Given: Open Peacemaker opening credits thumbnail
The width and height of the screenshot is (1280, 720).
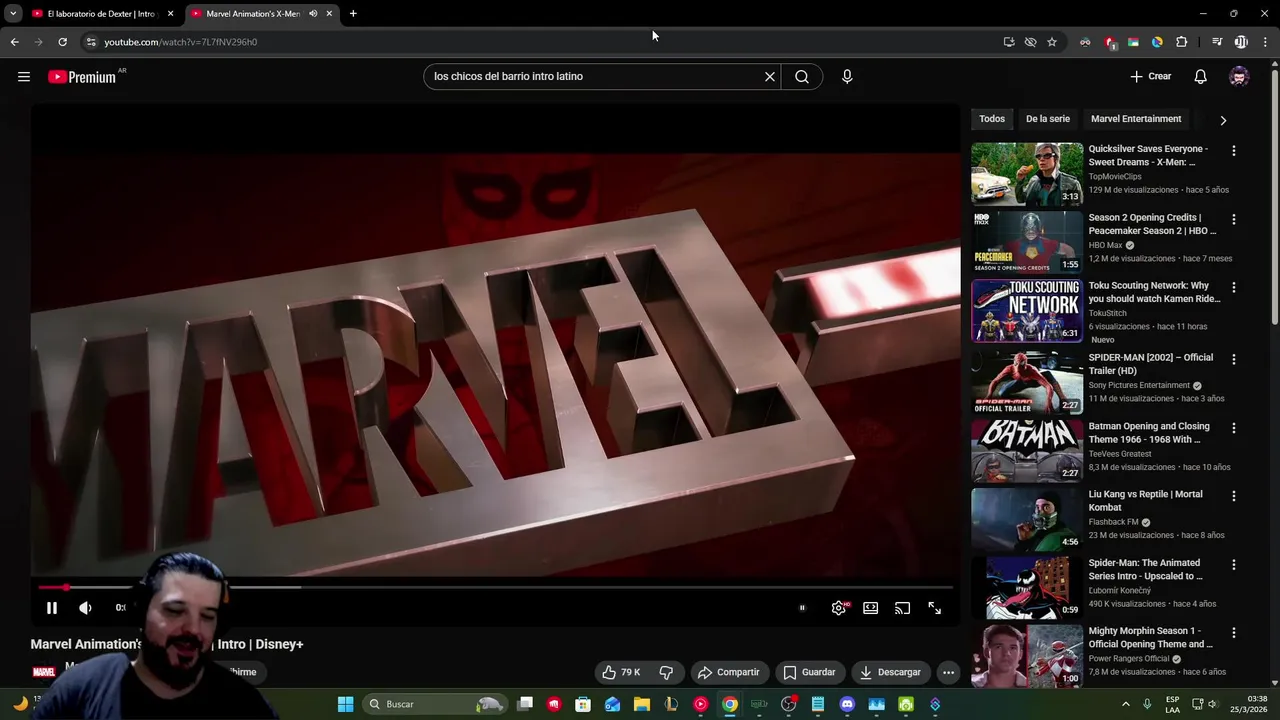Looking at the screenshot, I should 1027,242.
